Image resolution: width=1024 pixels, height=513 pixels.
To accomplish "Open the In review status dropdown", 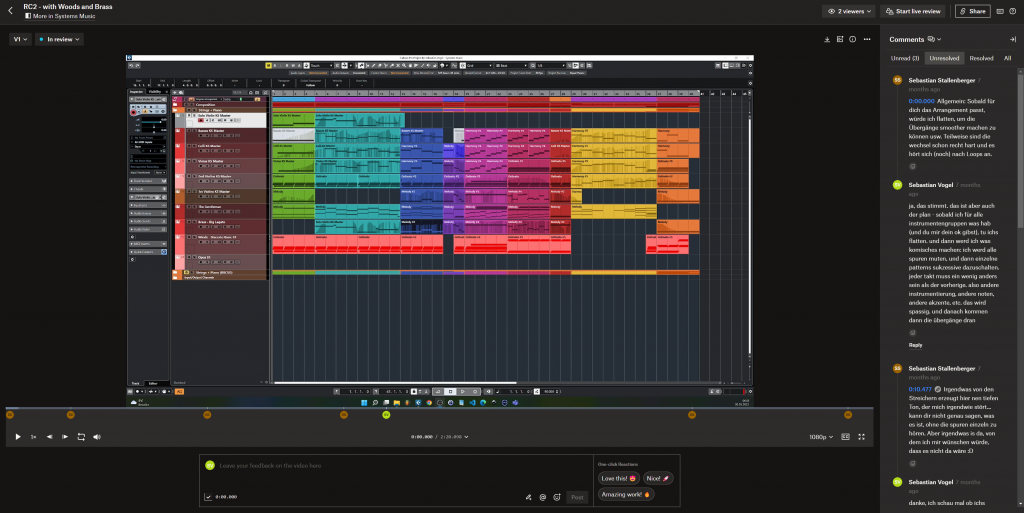I will pyautogui.click(x=59, y=39).
